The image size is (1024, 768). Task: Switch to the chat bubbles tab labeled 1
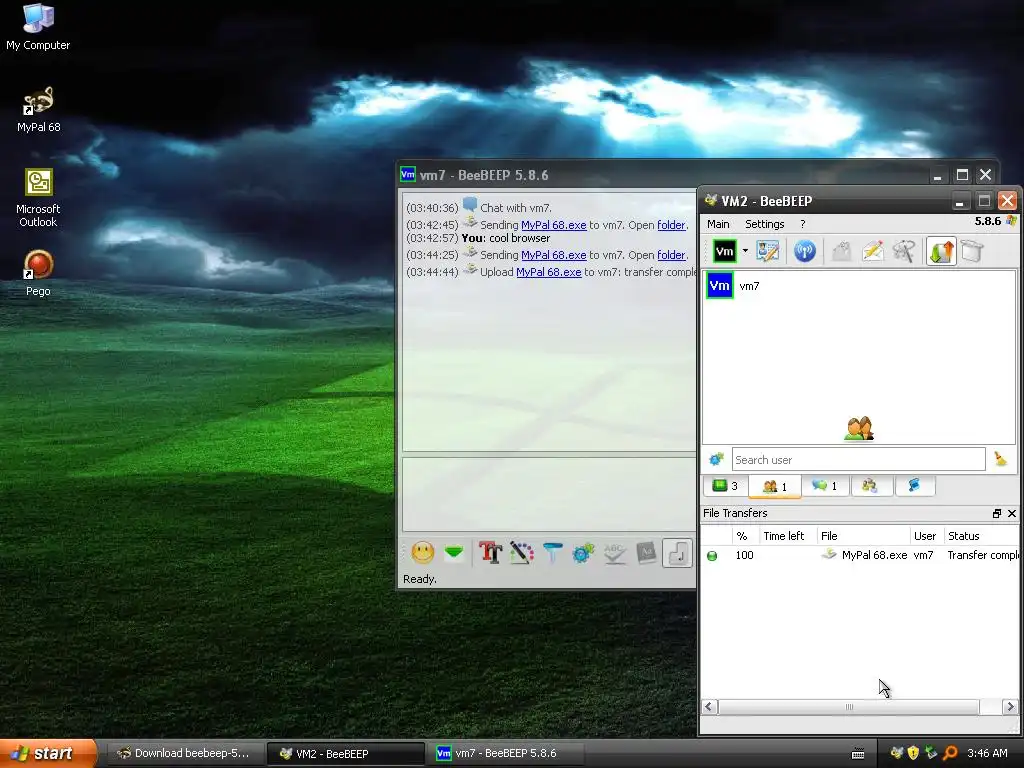click(824, 486)
